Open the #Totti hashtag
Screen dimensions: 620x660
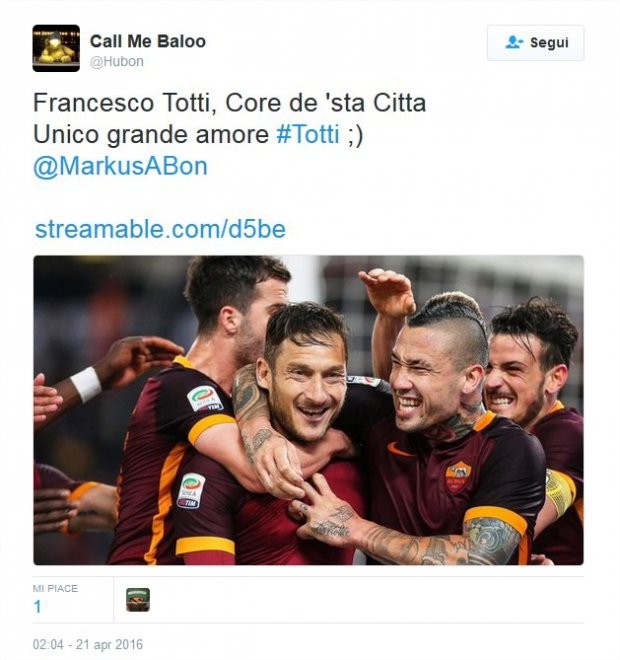click(308, 135)
